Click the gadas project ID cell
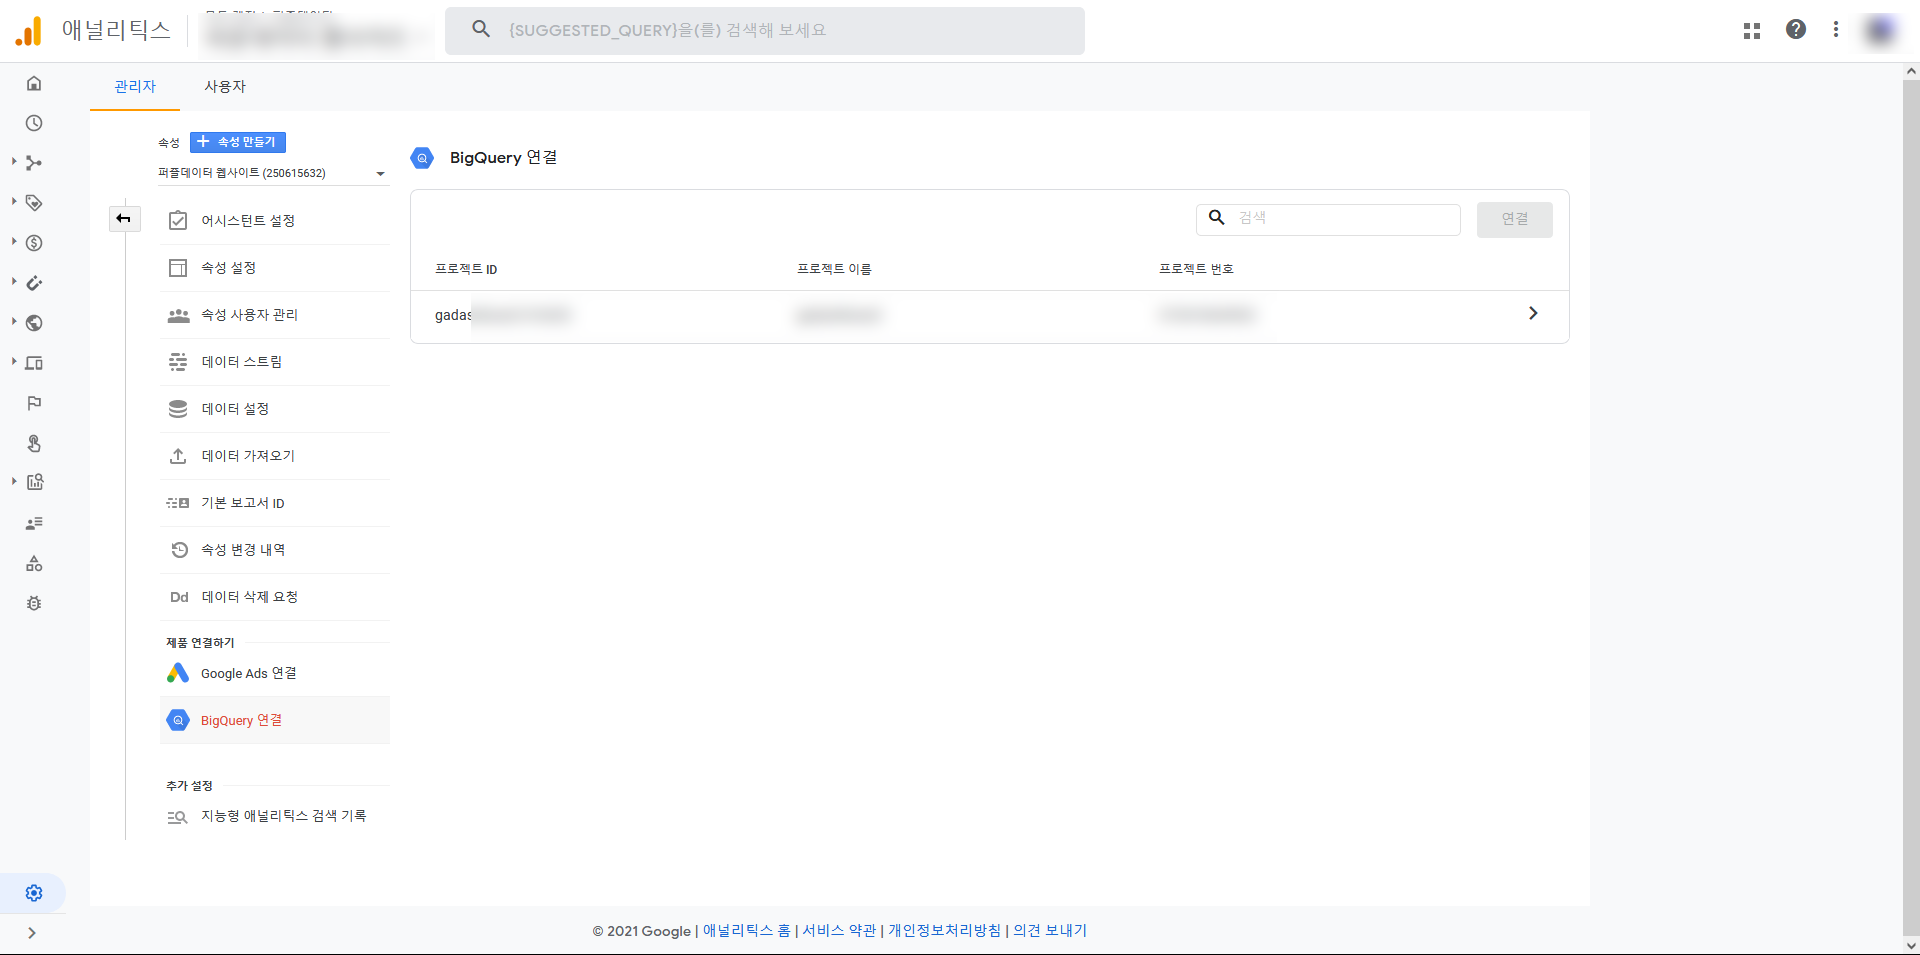This screenshot has width=1920, height=955. pos(502,315)
